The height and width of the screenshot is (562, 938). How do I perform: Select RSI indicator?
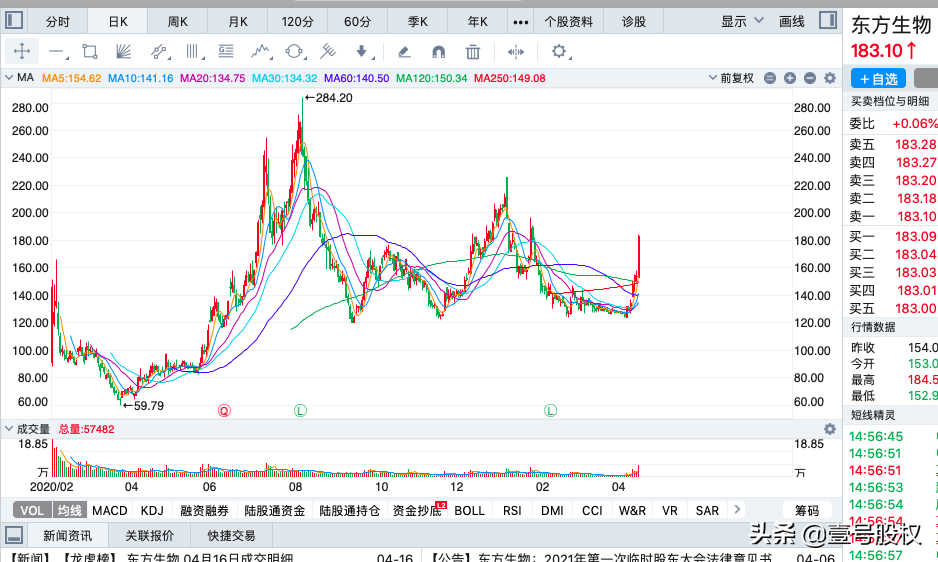point(512,511)
